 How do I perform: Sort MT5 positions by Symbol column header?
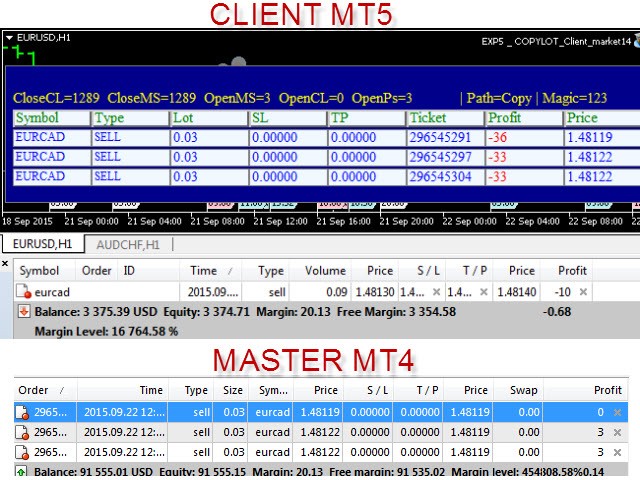tap(39, 271)
